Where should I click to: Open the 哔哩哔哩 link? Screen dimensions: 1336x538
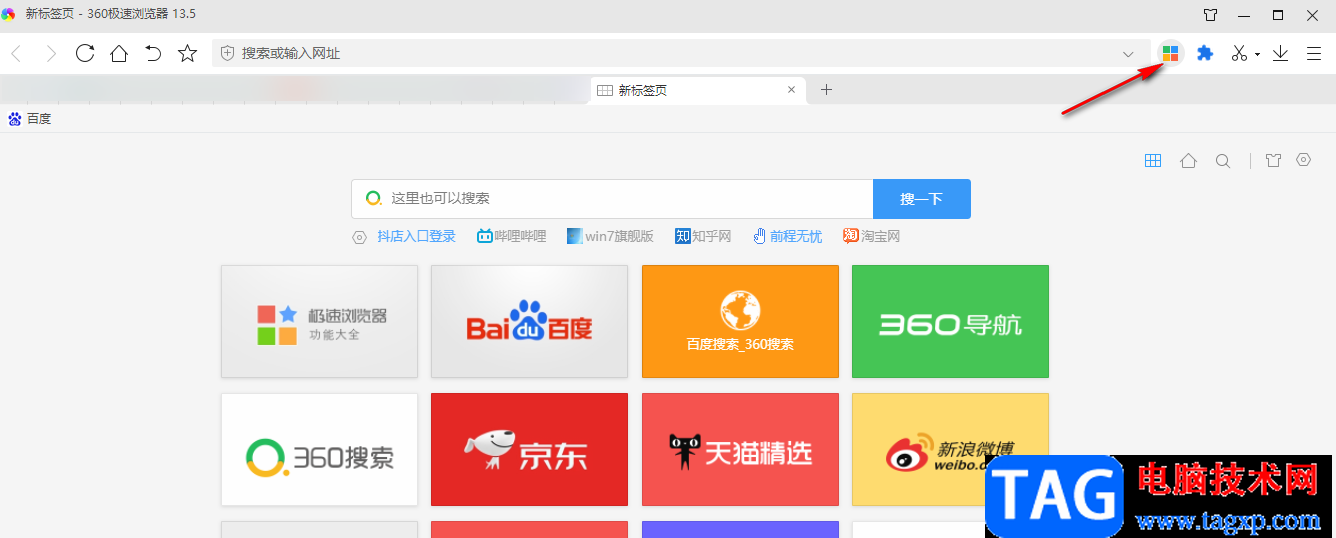click(x=512, y=237)
